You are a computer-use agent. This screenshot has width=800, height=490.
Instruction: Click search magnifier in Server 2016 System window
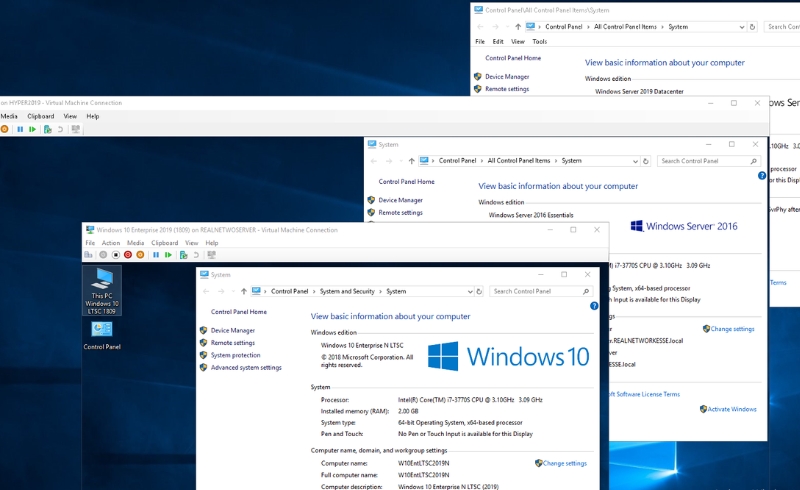[x=754, y=161]
